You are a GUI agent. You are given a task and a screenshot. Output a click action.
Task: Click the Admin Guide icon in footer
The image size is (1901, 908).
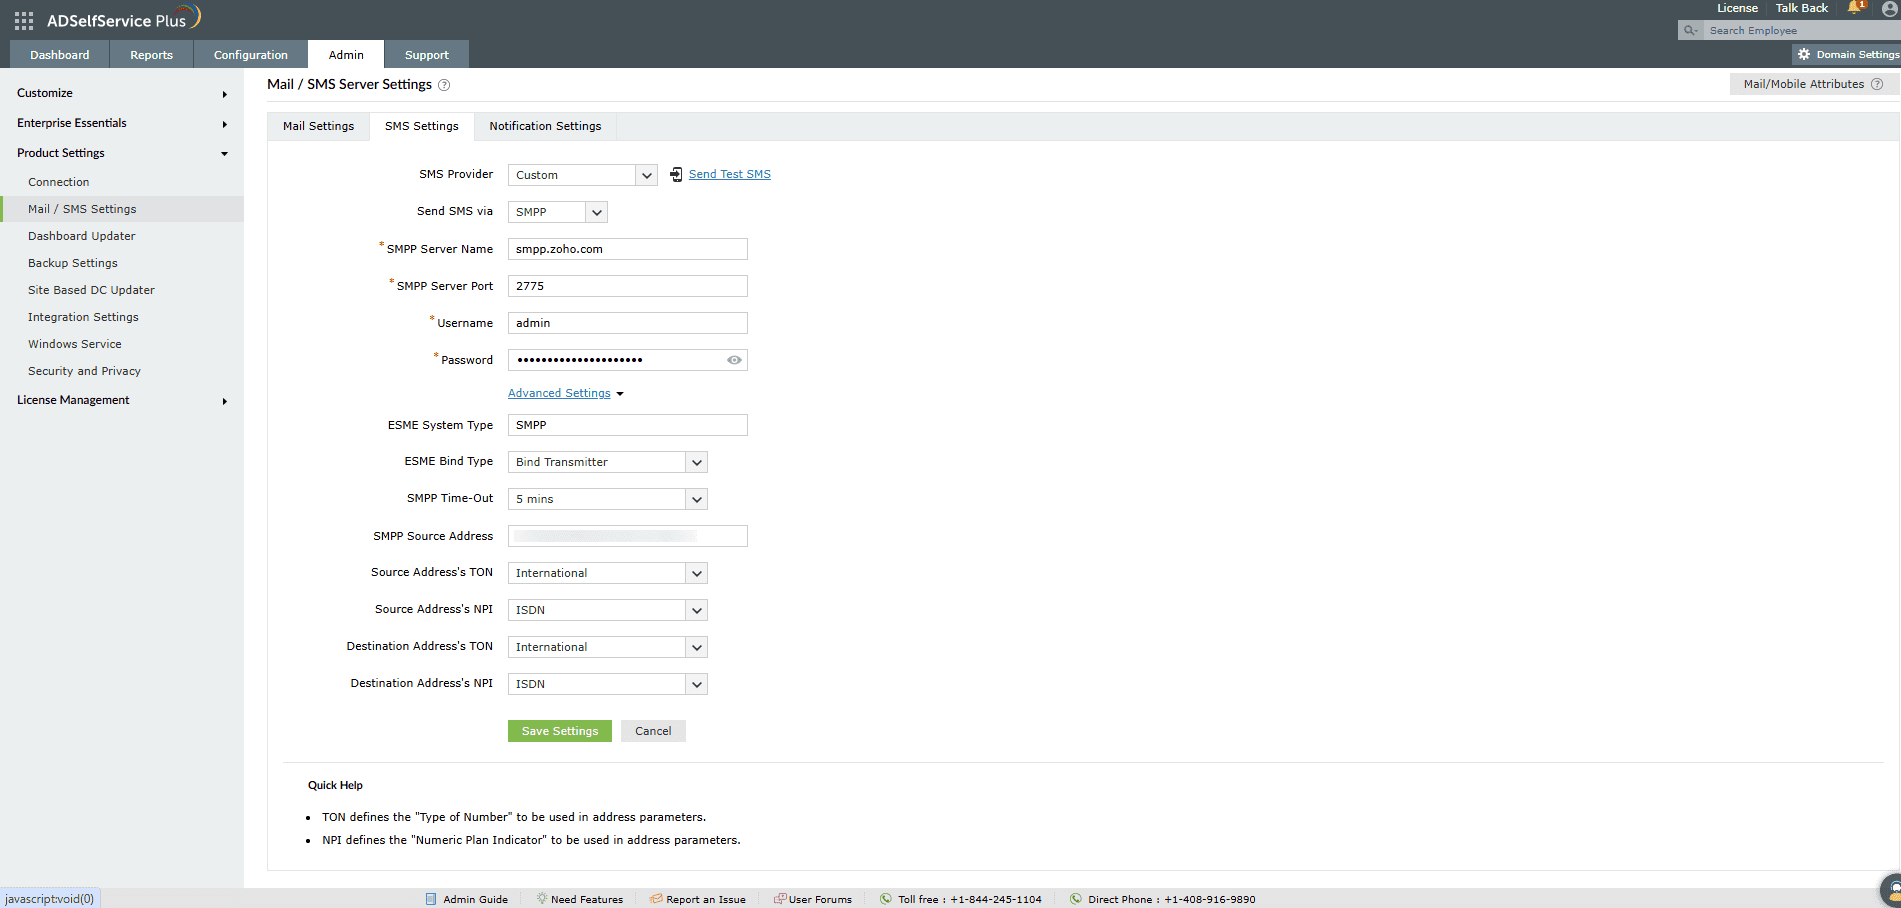point(430,898)
